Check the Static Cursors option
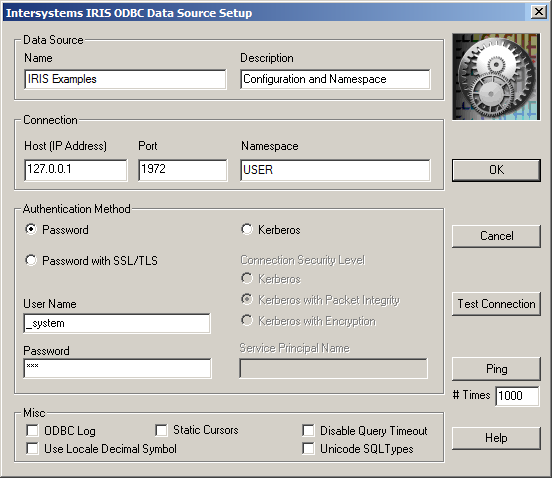The height and width of the screenshot is (478, 552). 161,430
